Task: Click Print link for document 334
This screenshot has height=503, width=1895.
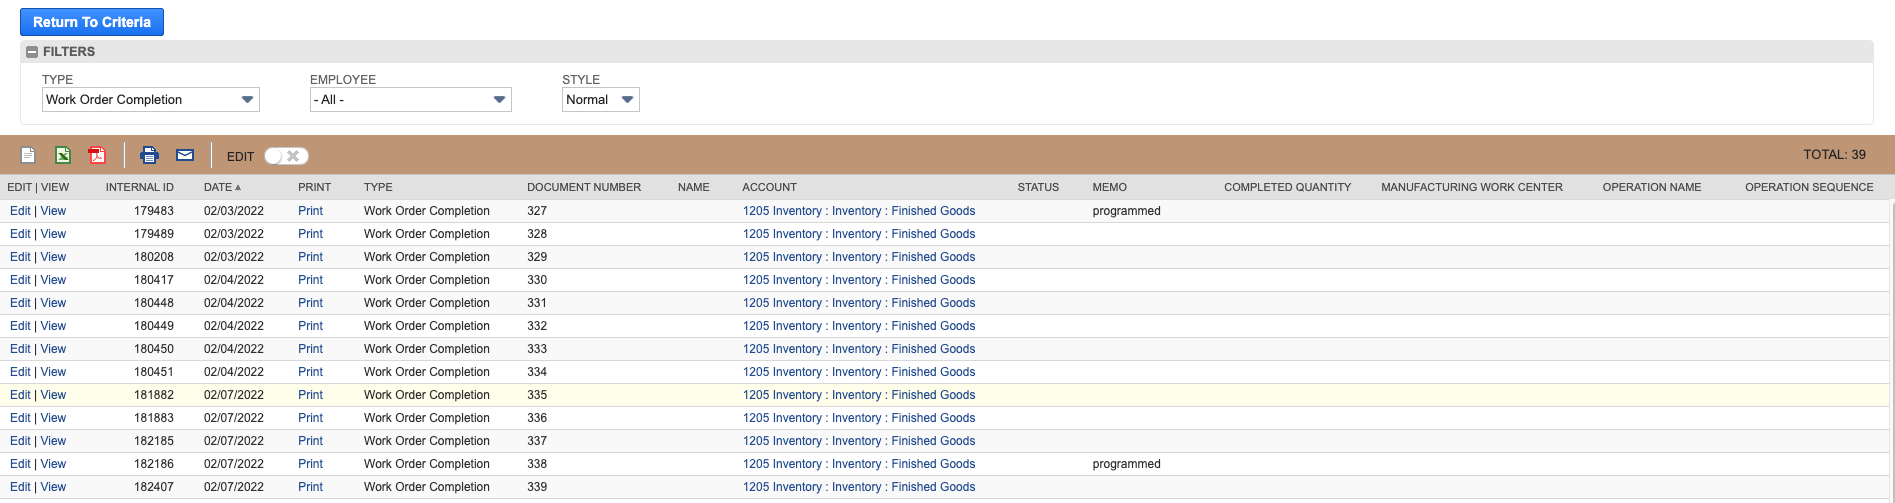Action: [x=311, y=372]
